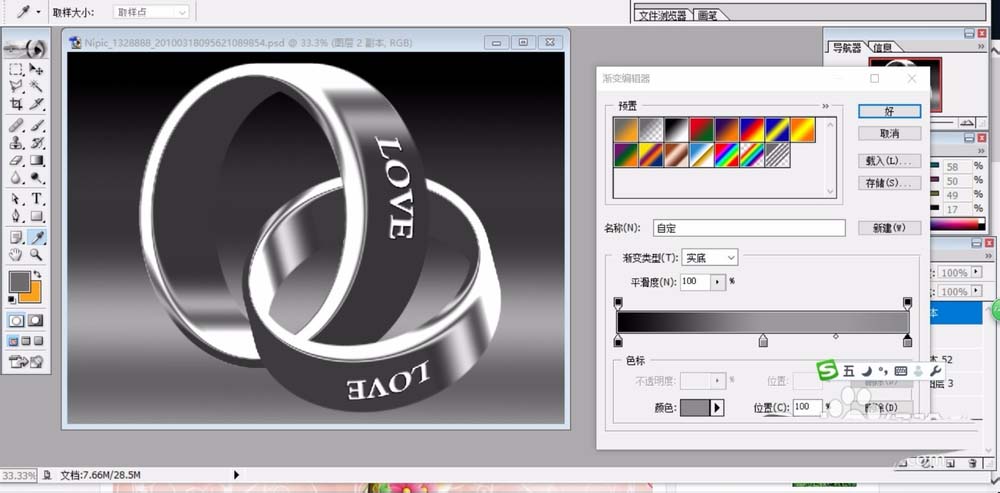Switch to the 文件浏览器 tab
Viewport: 1000px width, 493px height.
point(663,15)
